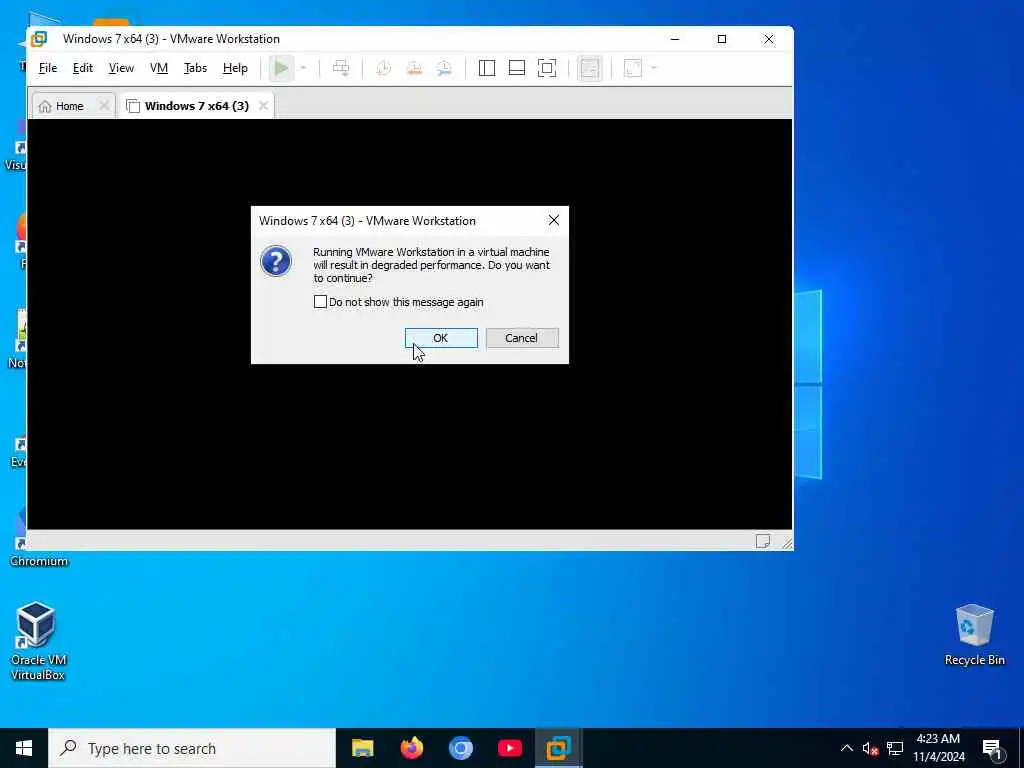This screenshot has width=1024, height=768.
Task: Open the VM menu
Action: point(159,68)
